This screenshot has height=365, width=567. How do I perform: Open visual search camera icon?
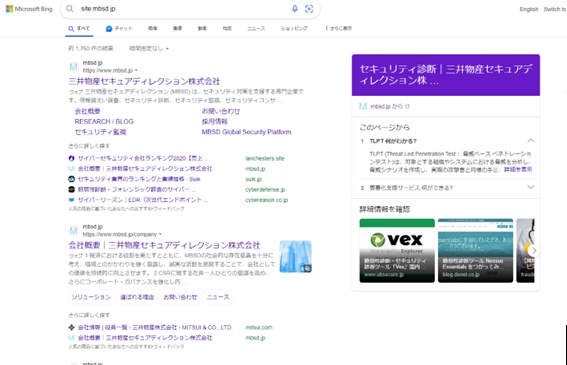[x=309, y=9]
